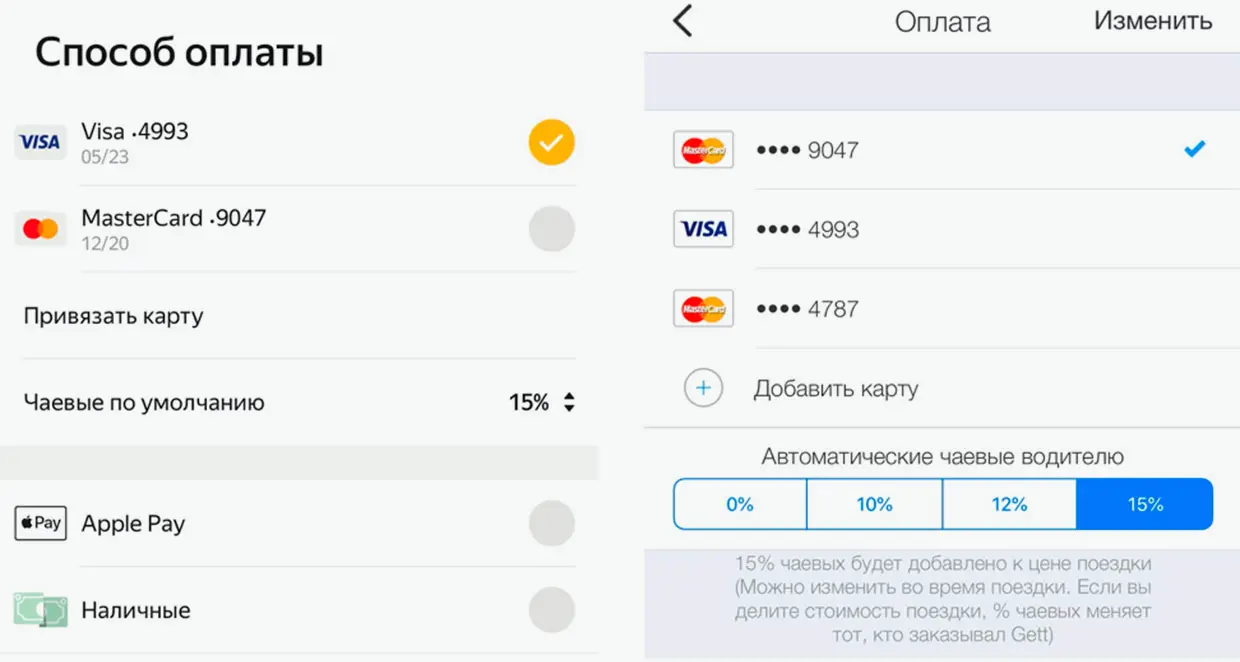The height and width of the screenshot is (662, 1240).
Task: Tap the back arrow in Оплата header
Action: click(x=683, y=21)
